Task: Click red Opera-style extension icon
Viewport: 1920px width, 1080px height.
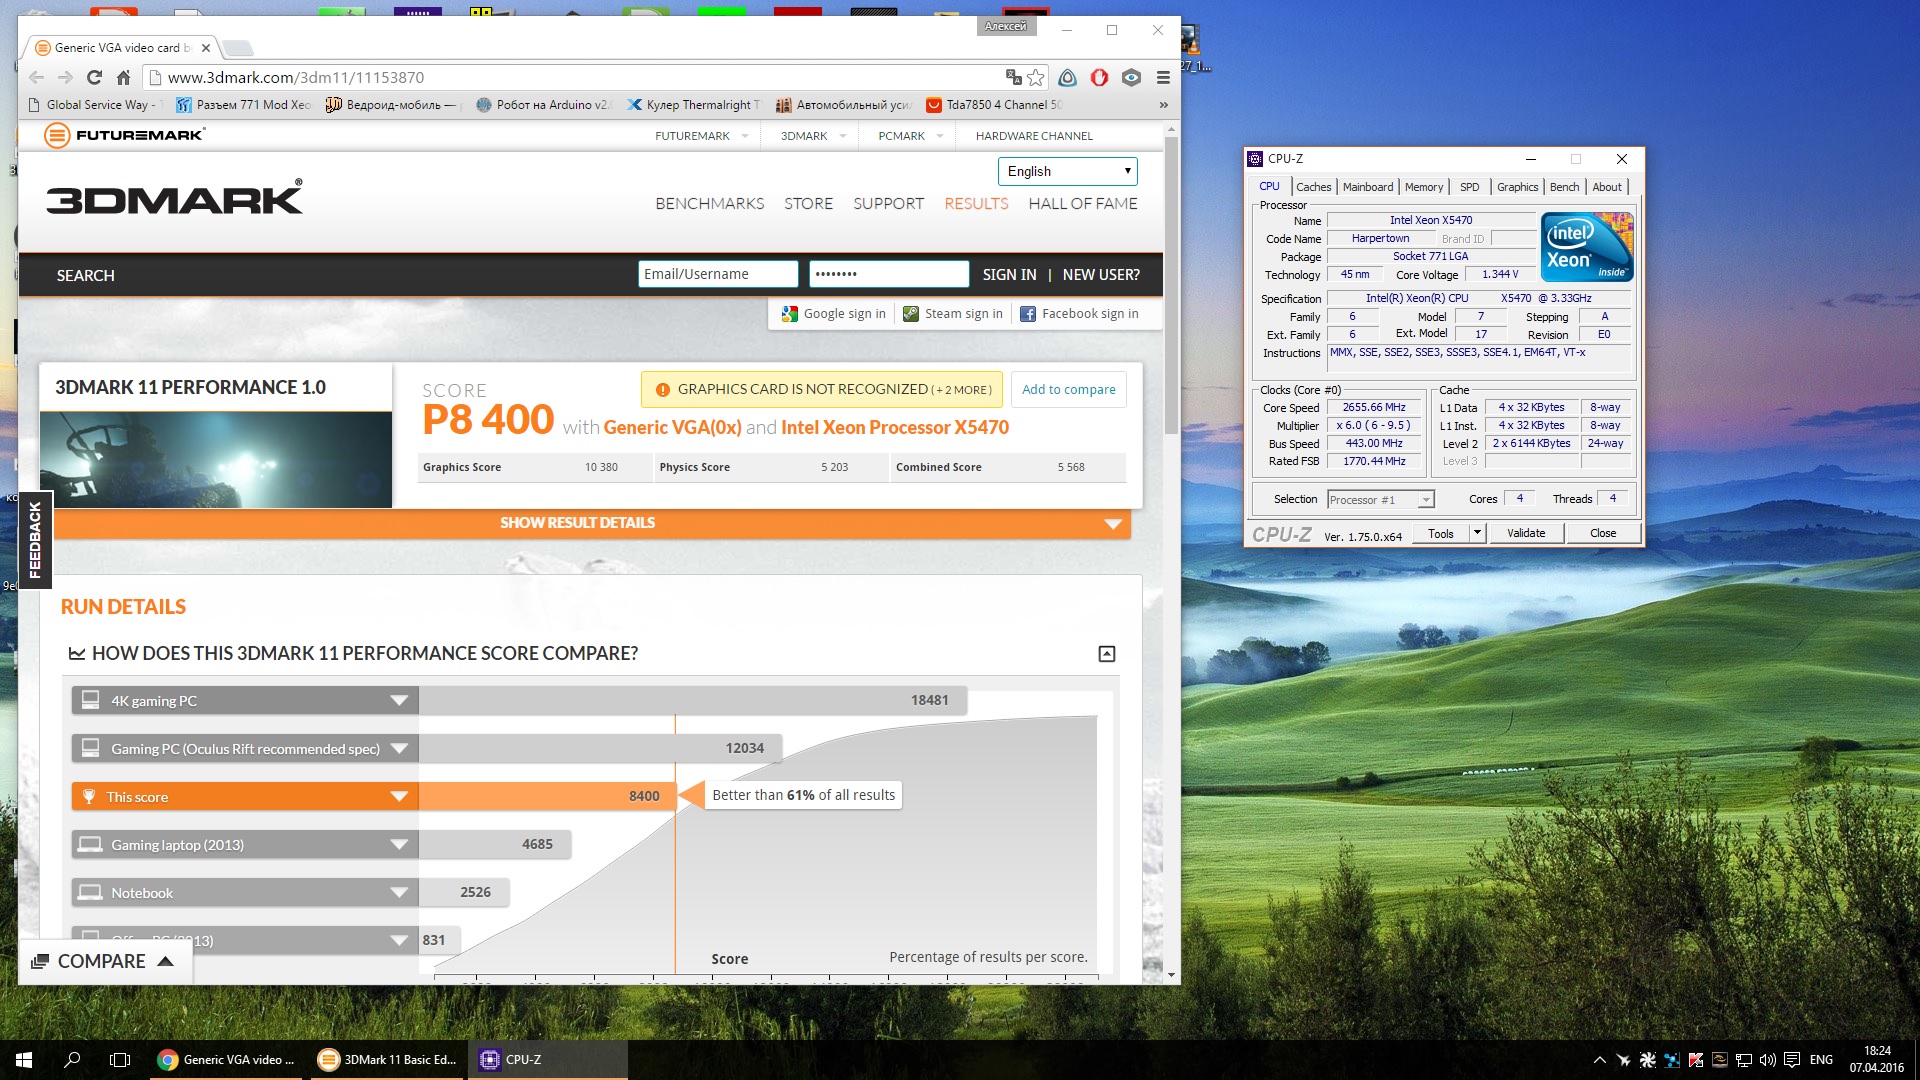Action: [x=1099, y=77]
